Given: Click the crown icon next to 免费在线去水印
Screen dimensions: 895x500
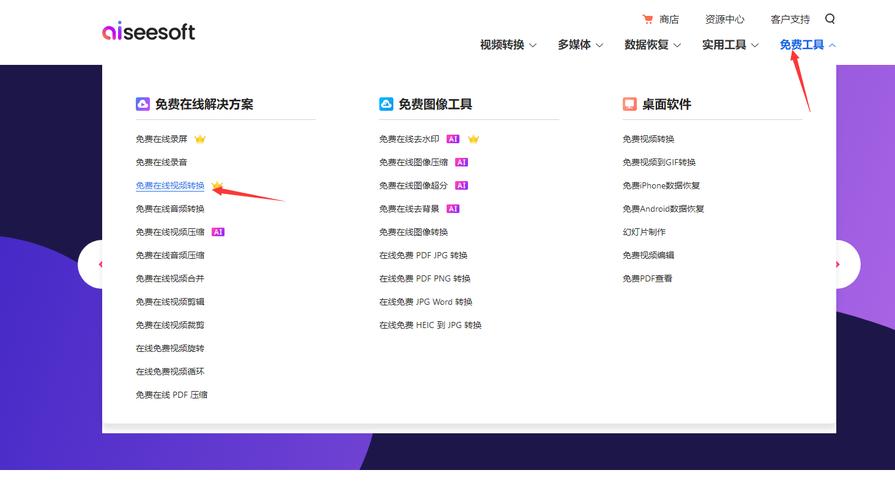Looking at the screenshot, I should [x=473, y=139].
